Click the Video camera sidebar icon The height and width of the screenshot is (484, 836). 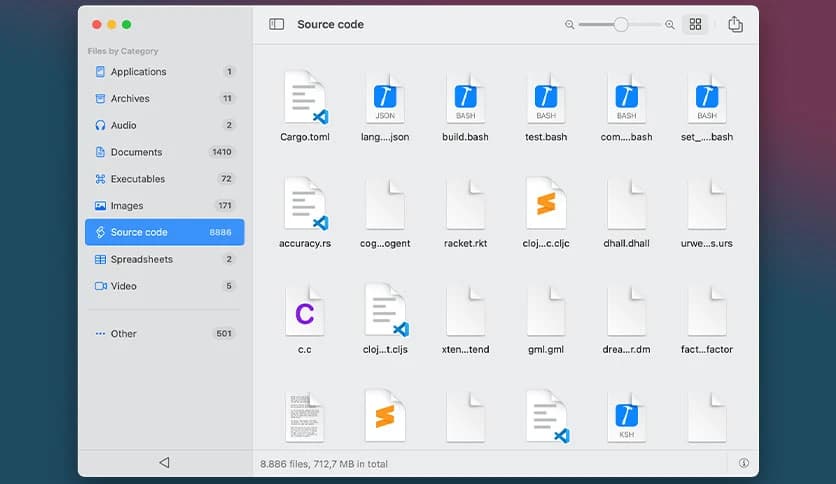(x=101, y=286)
